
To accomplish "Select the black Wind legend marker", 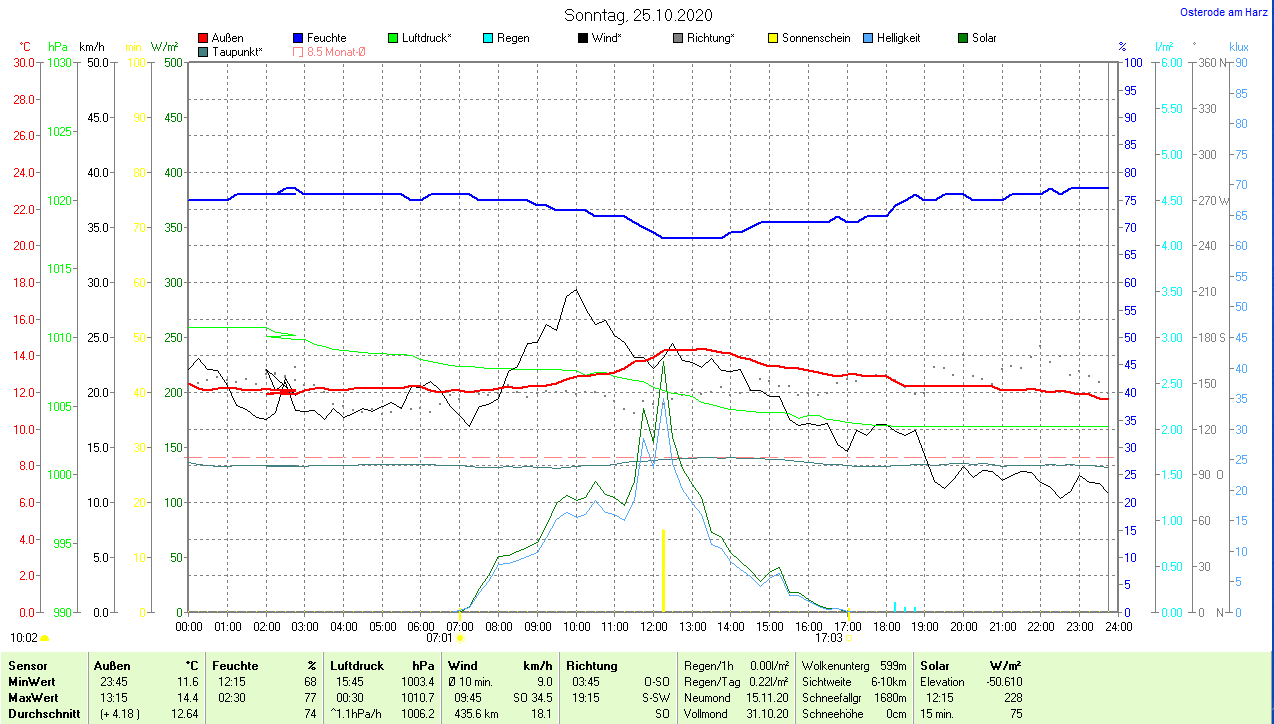I will [x=583, y=38].
